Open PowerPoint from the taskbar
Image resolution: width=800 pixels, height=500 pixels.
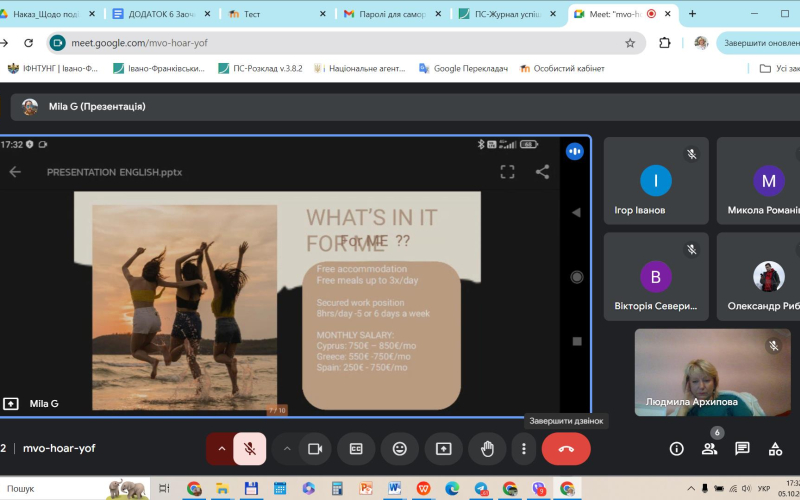pos(365,489)
